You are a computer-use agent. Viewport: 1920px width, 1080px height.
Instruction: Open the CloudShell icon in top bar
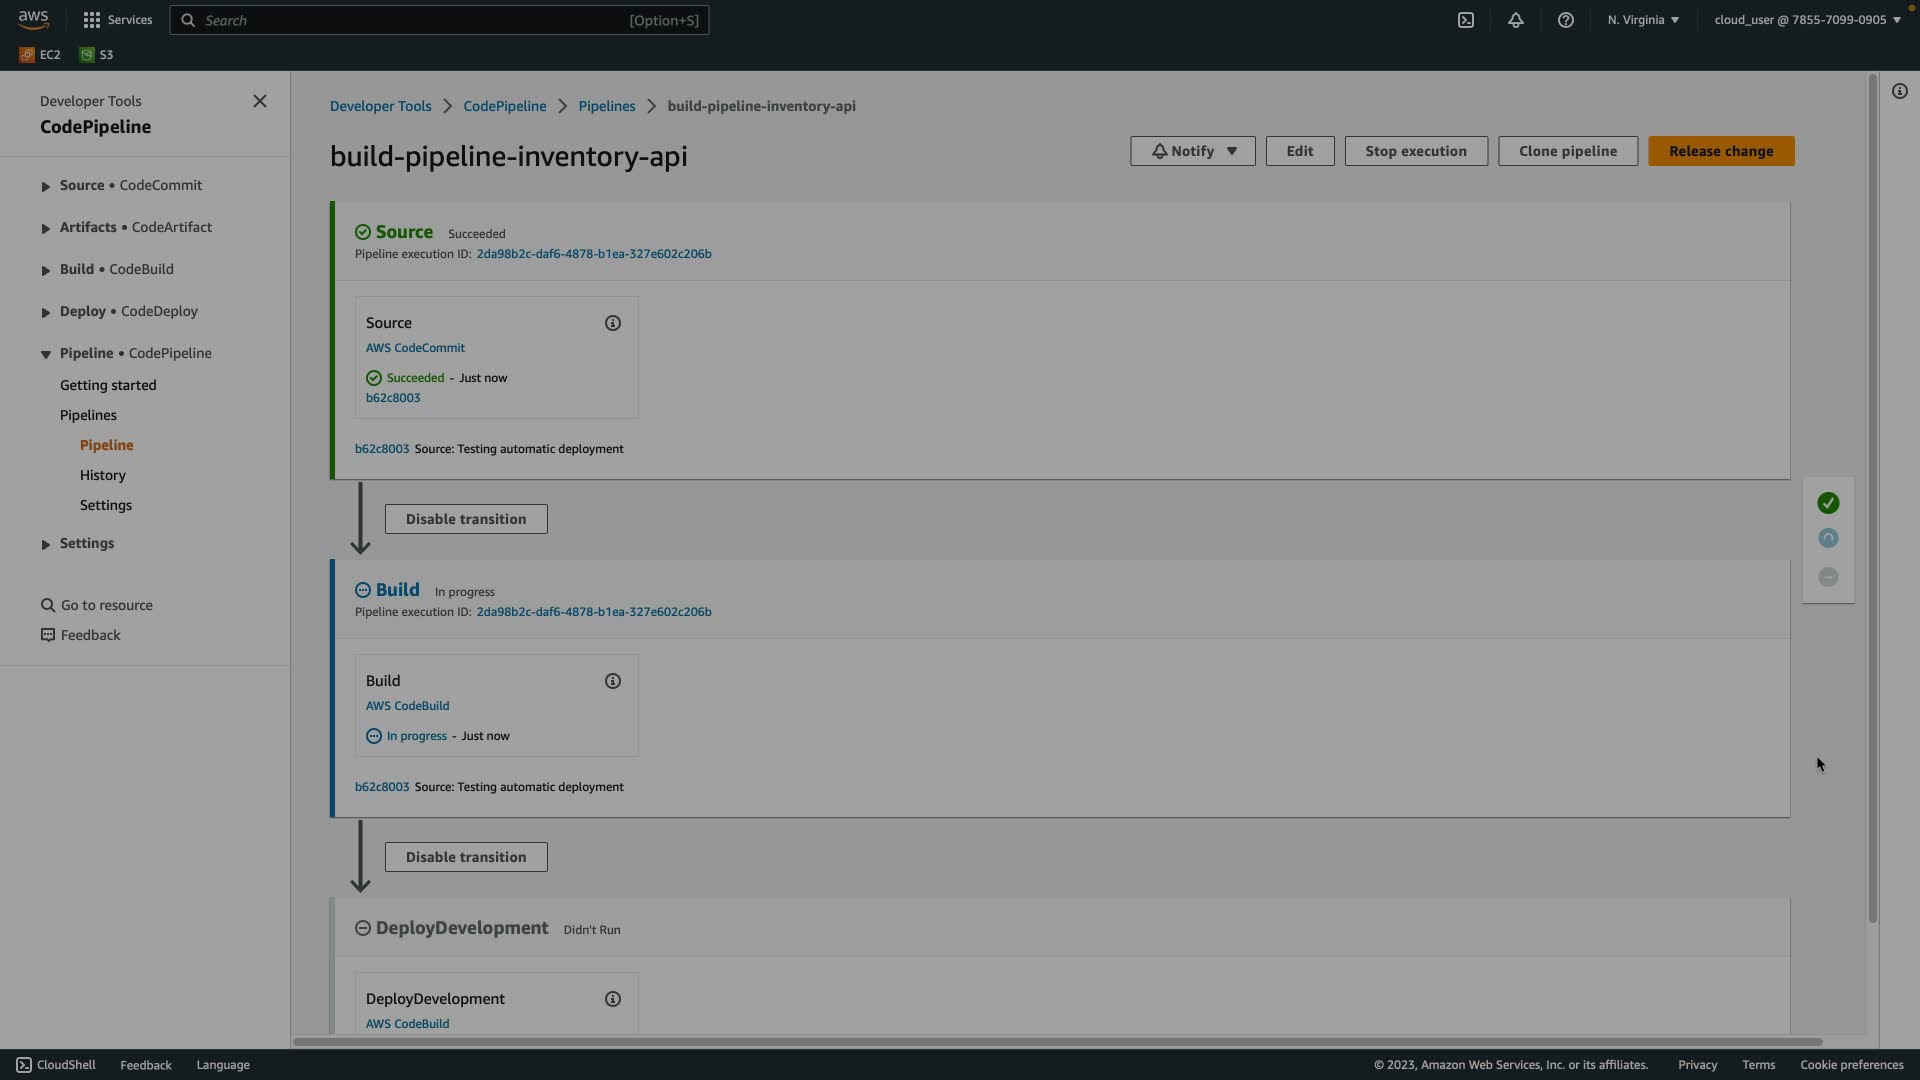pyautogui.click(x=1465, y=20)
